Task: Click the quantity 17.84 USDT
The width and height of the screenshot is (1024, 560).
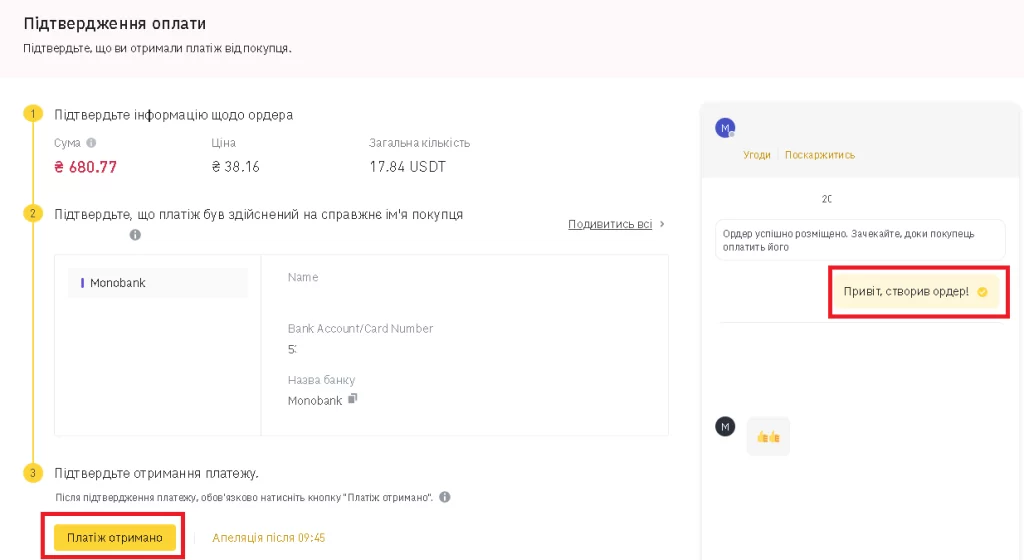Action: [408, 167]
